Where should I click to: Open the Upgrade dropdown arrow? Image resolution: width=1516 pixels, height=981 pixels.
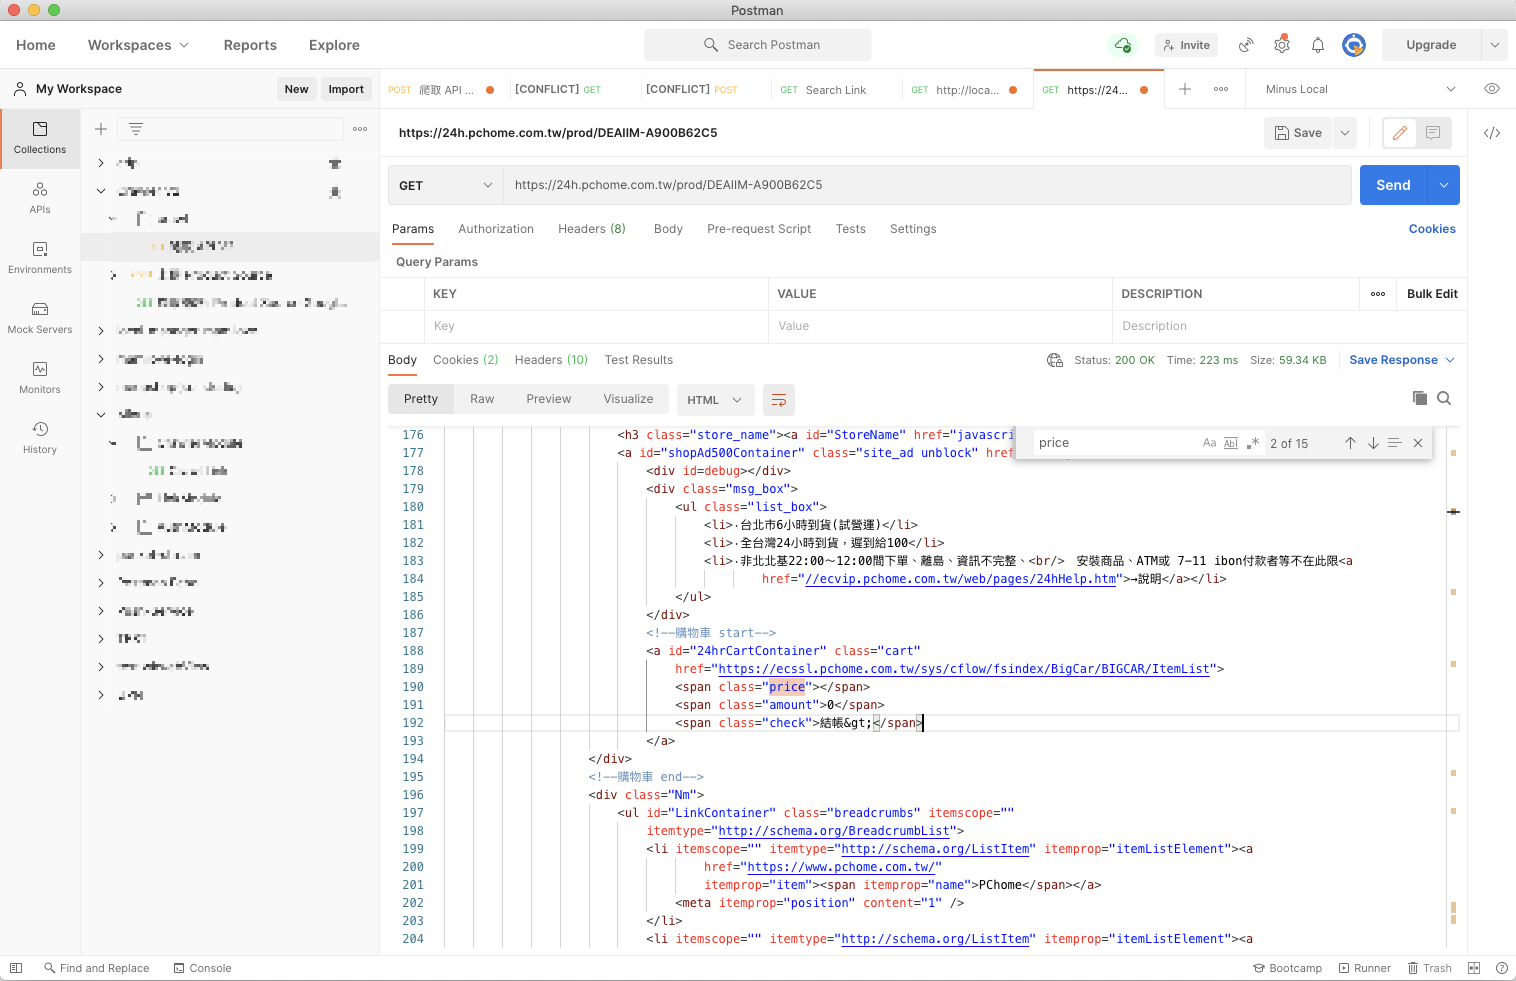point(1495,45)
